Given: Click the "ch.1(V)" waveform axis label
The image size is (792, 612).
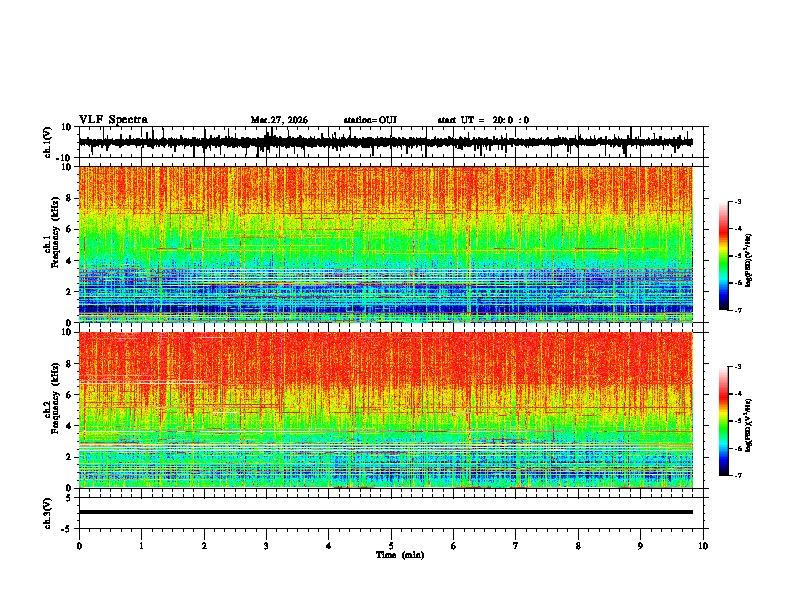Looking at the screenshot, I should tap(48, 142).
